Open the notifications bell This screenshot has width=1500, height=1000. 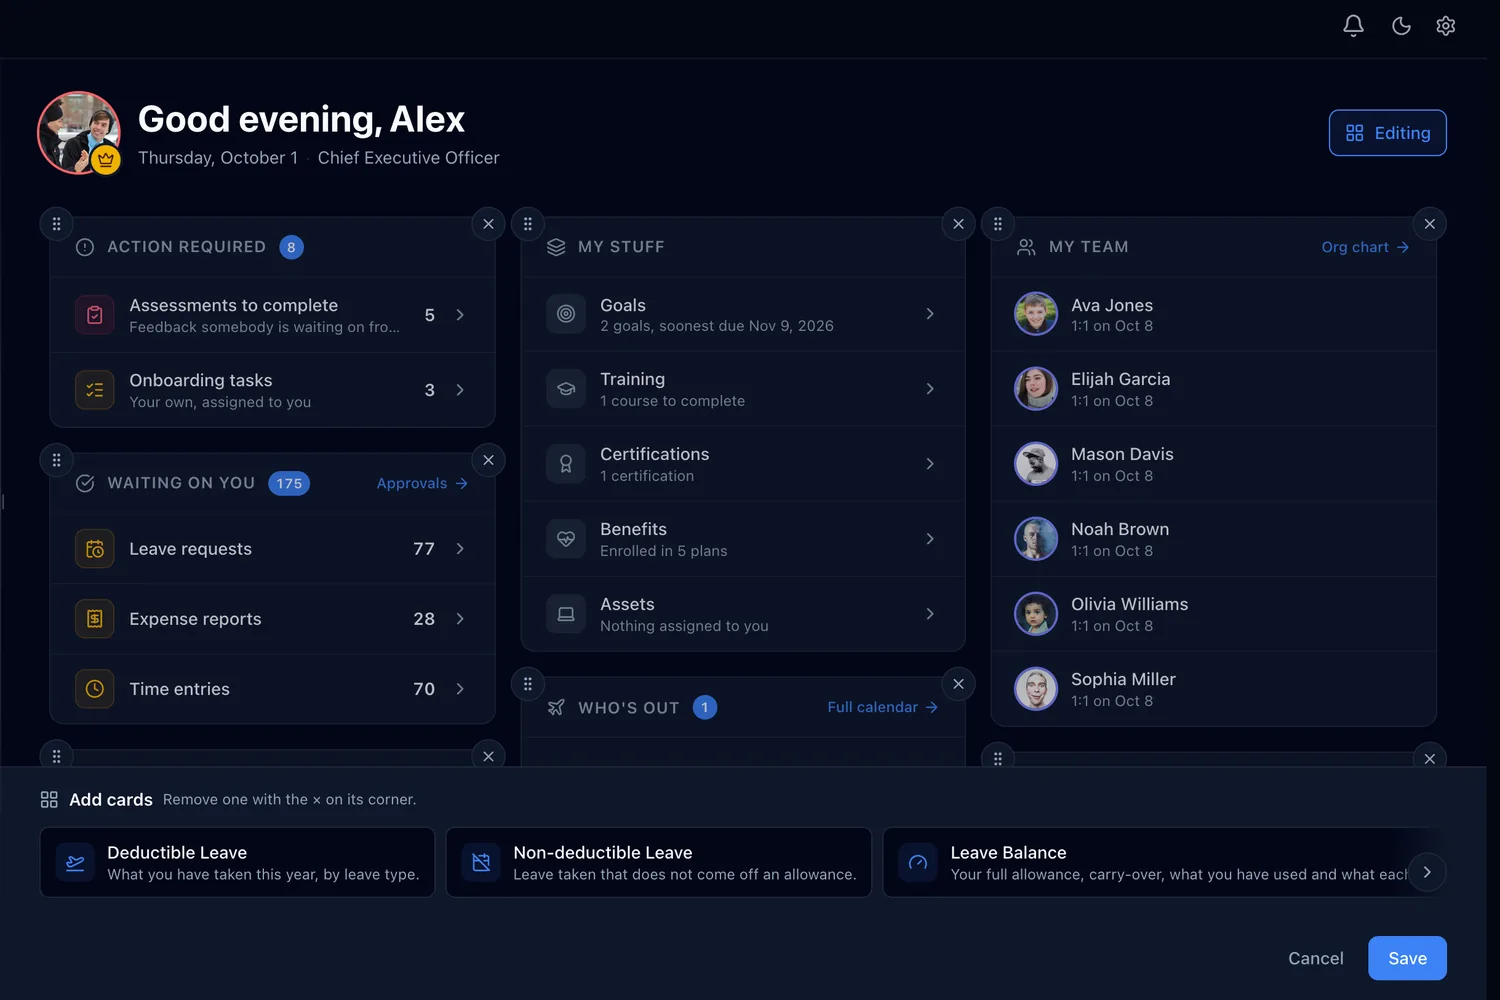[1353, 26]
